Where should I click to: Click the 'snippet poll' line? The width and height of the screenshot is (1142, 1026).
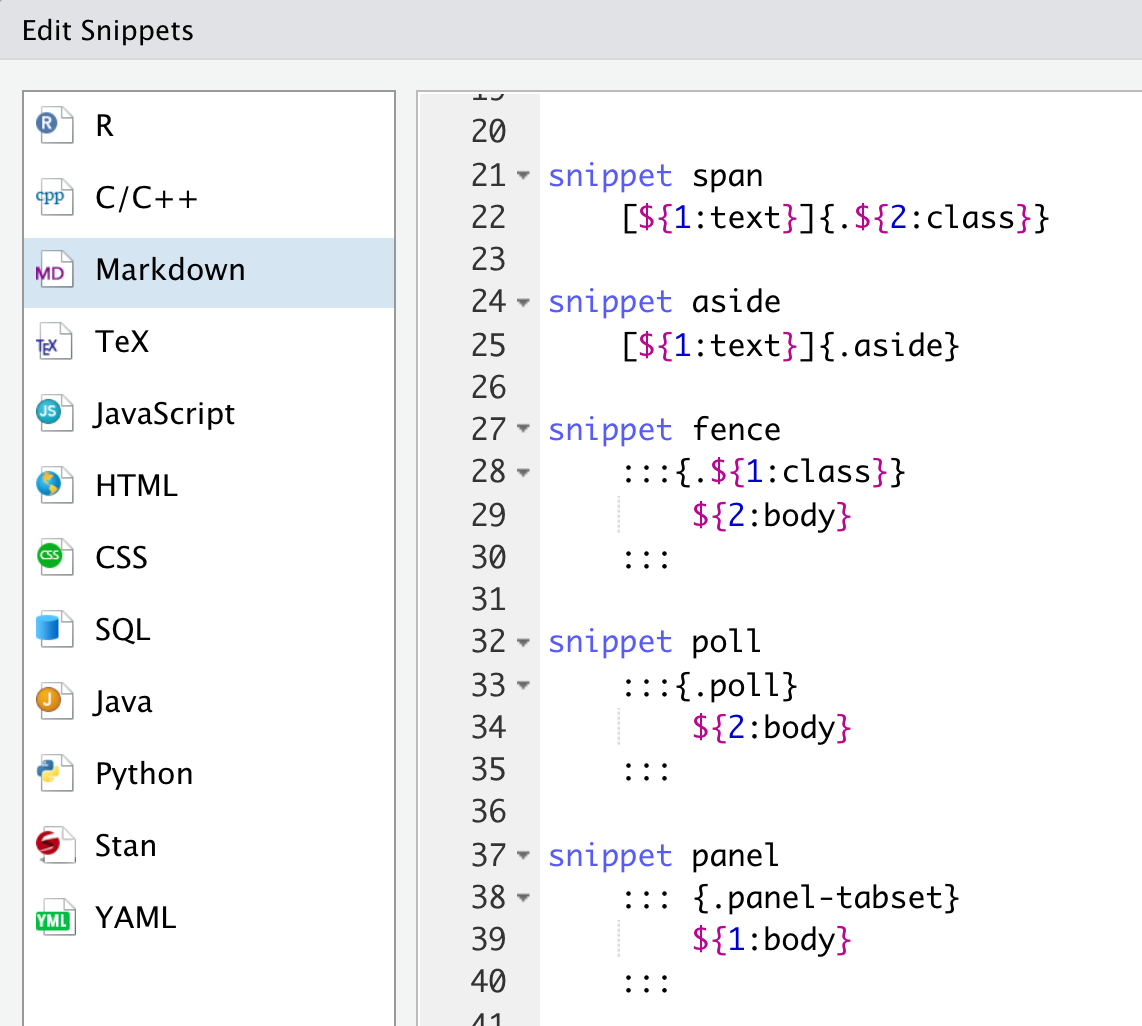pyautogui.click(x=654, y=642)
